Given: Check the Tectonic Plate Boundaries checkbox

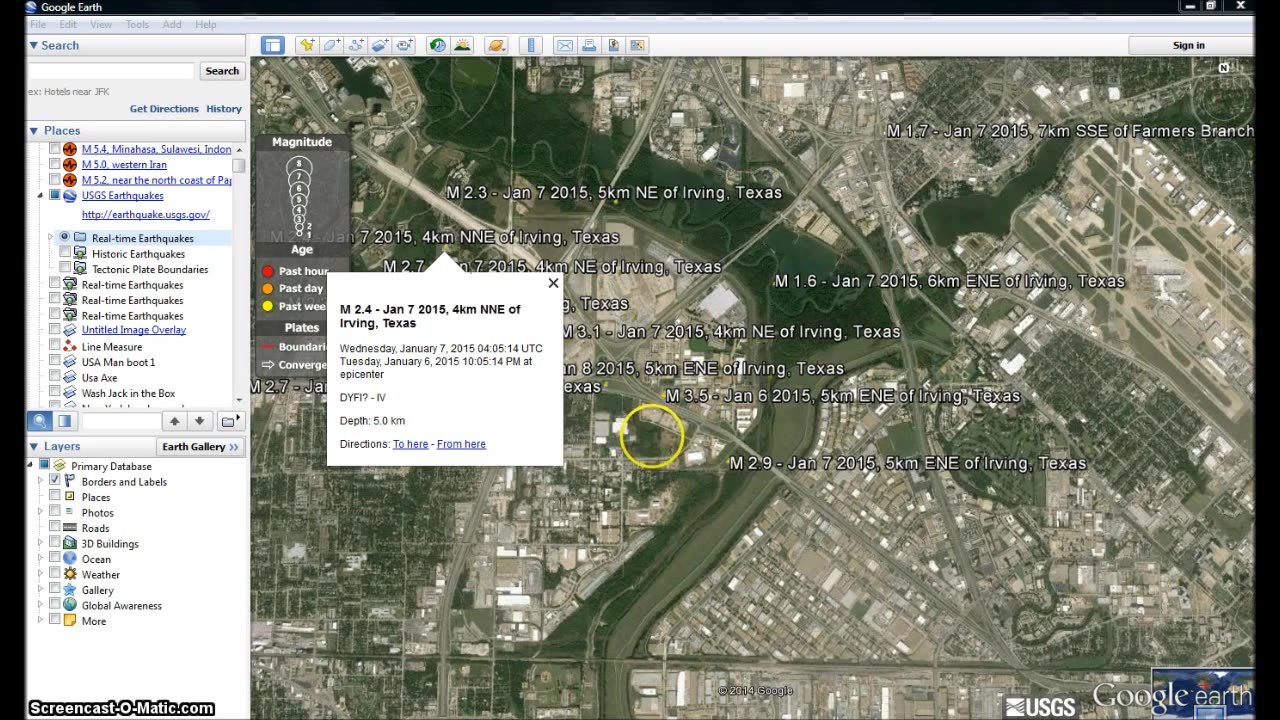Looking at the screenshot, I should [65, 269].
